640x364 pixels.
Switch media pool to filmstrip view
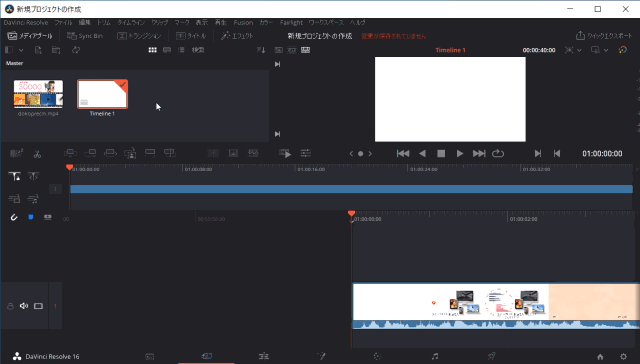pos(167,50)
